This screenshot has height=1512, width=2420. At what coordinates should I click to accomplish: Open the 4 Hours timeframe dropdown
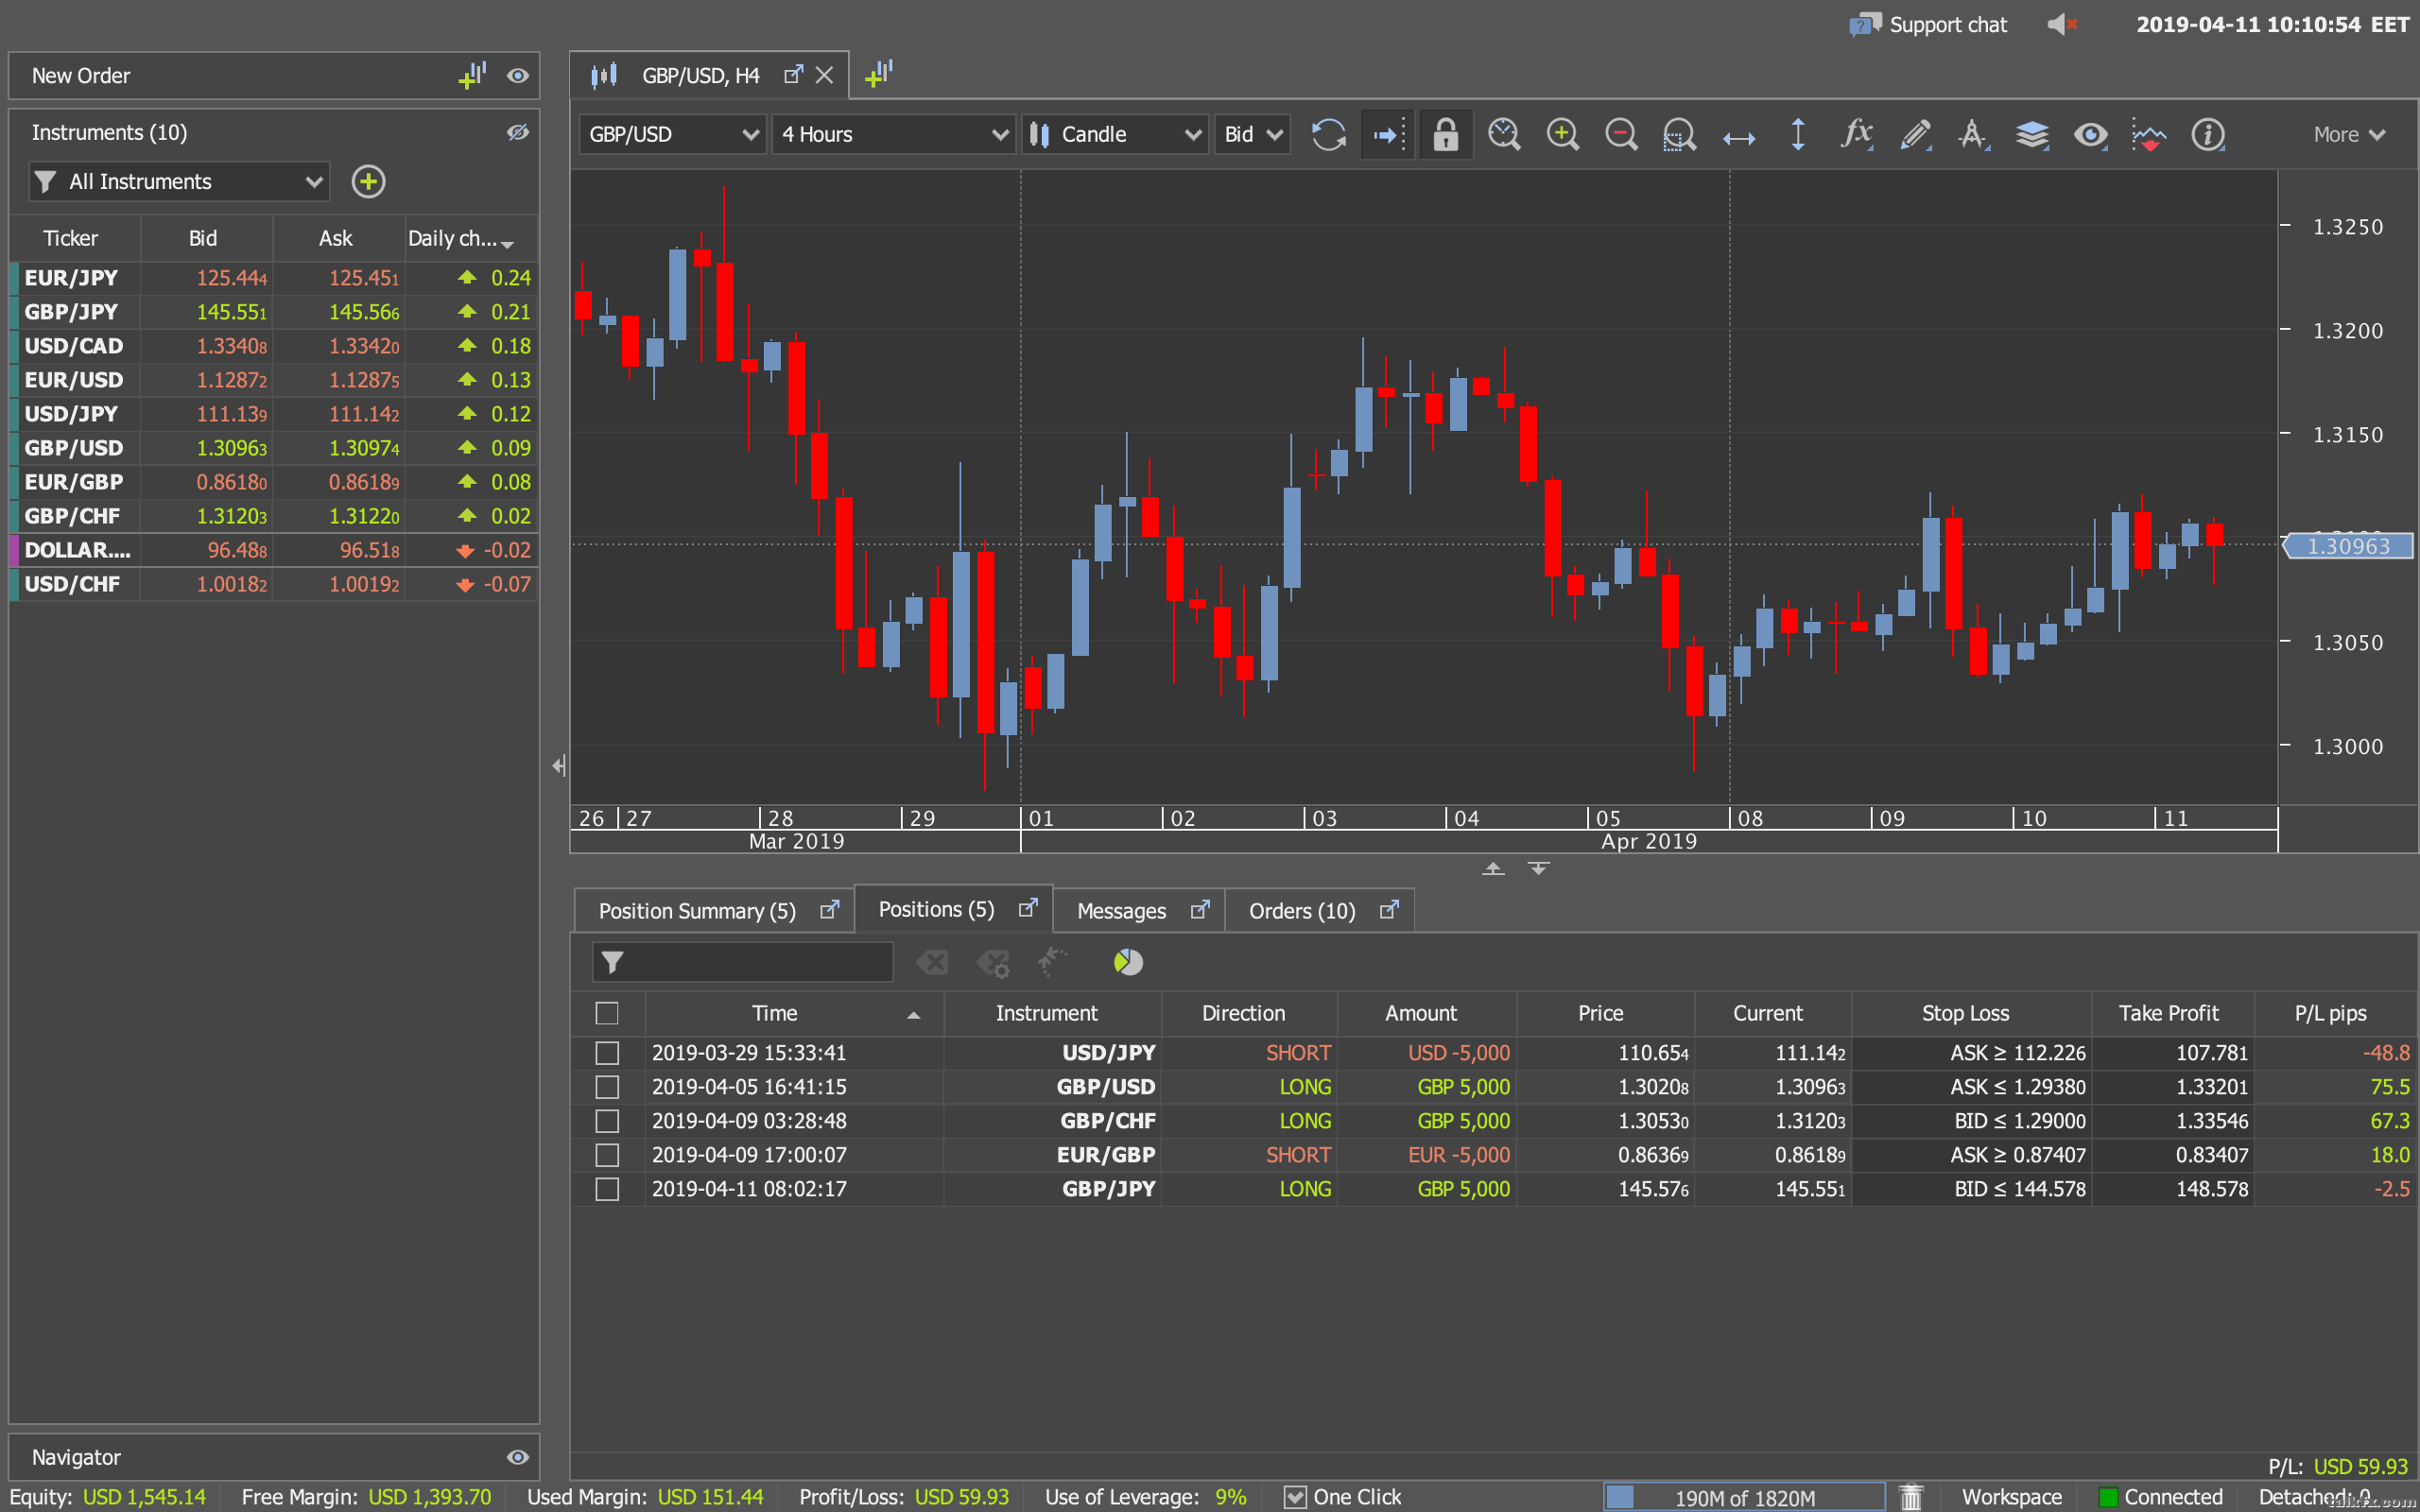click(x=894, y=134)
